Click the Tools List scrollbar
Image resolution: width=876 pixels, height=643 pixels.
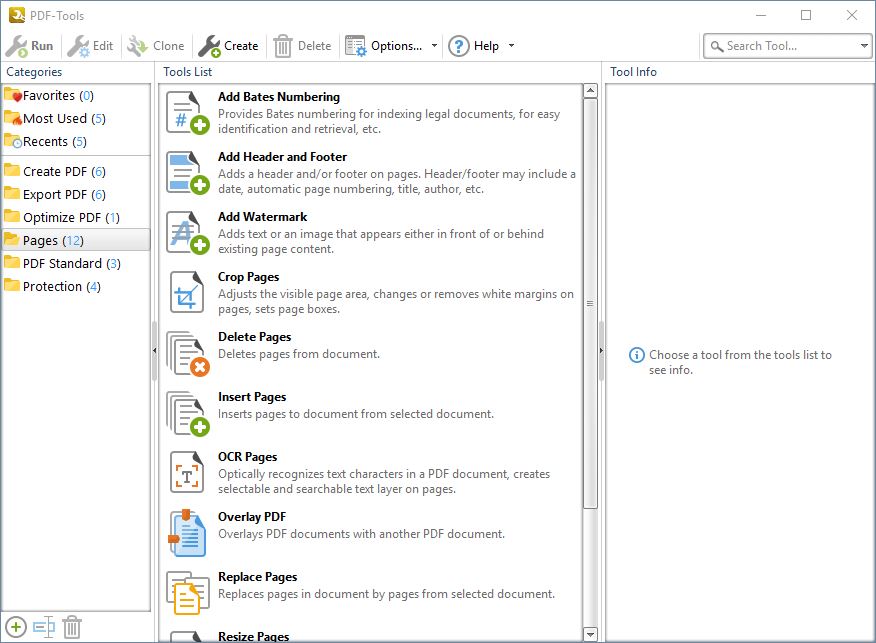tap(589, 300)
